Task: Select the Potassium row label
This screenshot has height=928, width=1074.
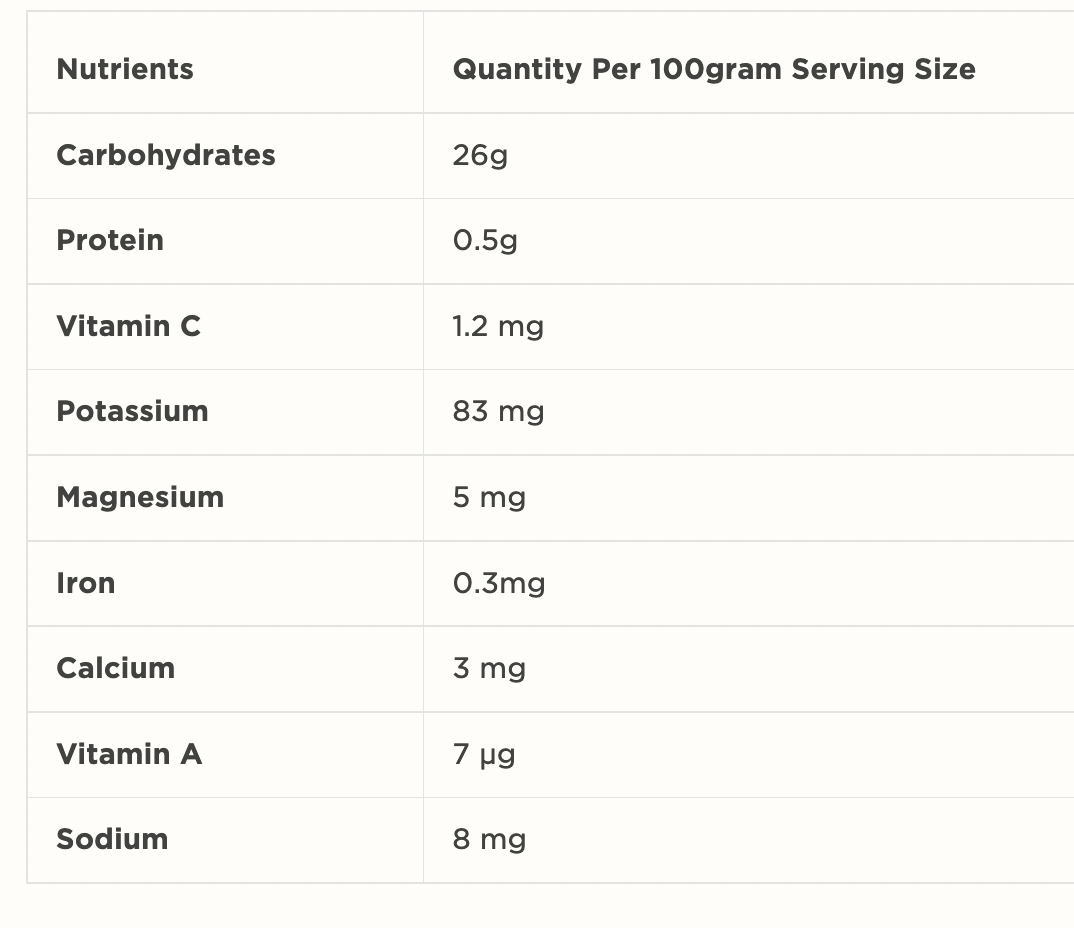Action: tap(132, 411)
